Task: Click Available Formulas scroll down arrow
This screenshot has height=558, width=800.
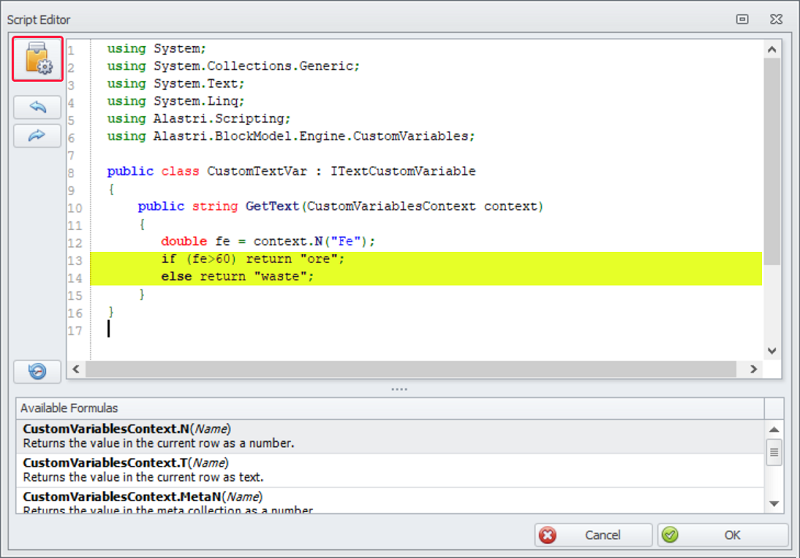Action: point(774,504)
